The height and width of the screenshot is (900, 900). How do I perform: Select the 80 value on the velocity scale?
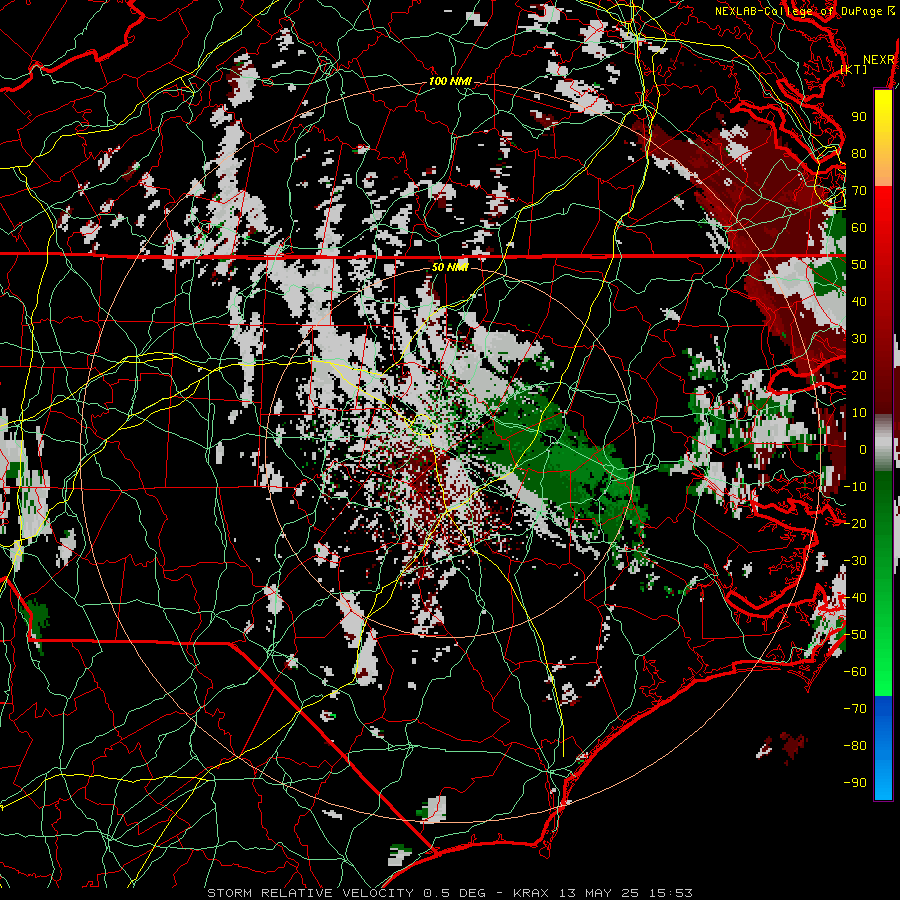859,153
